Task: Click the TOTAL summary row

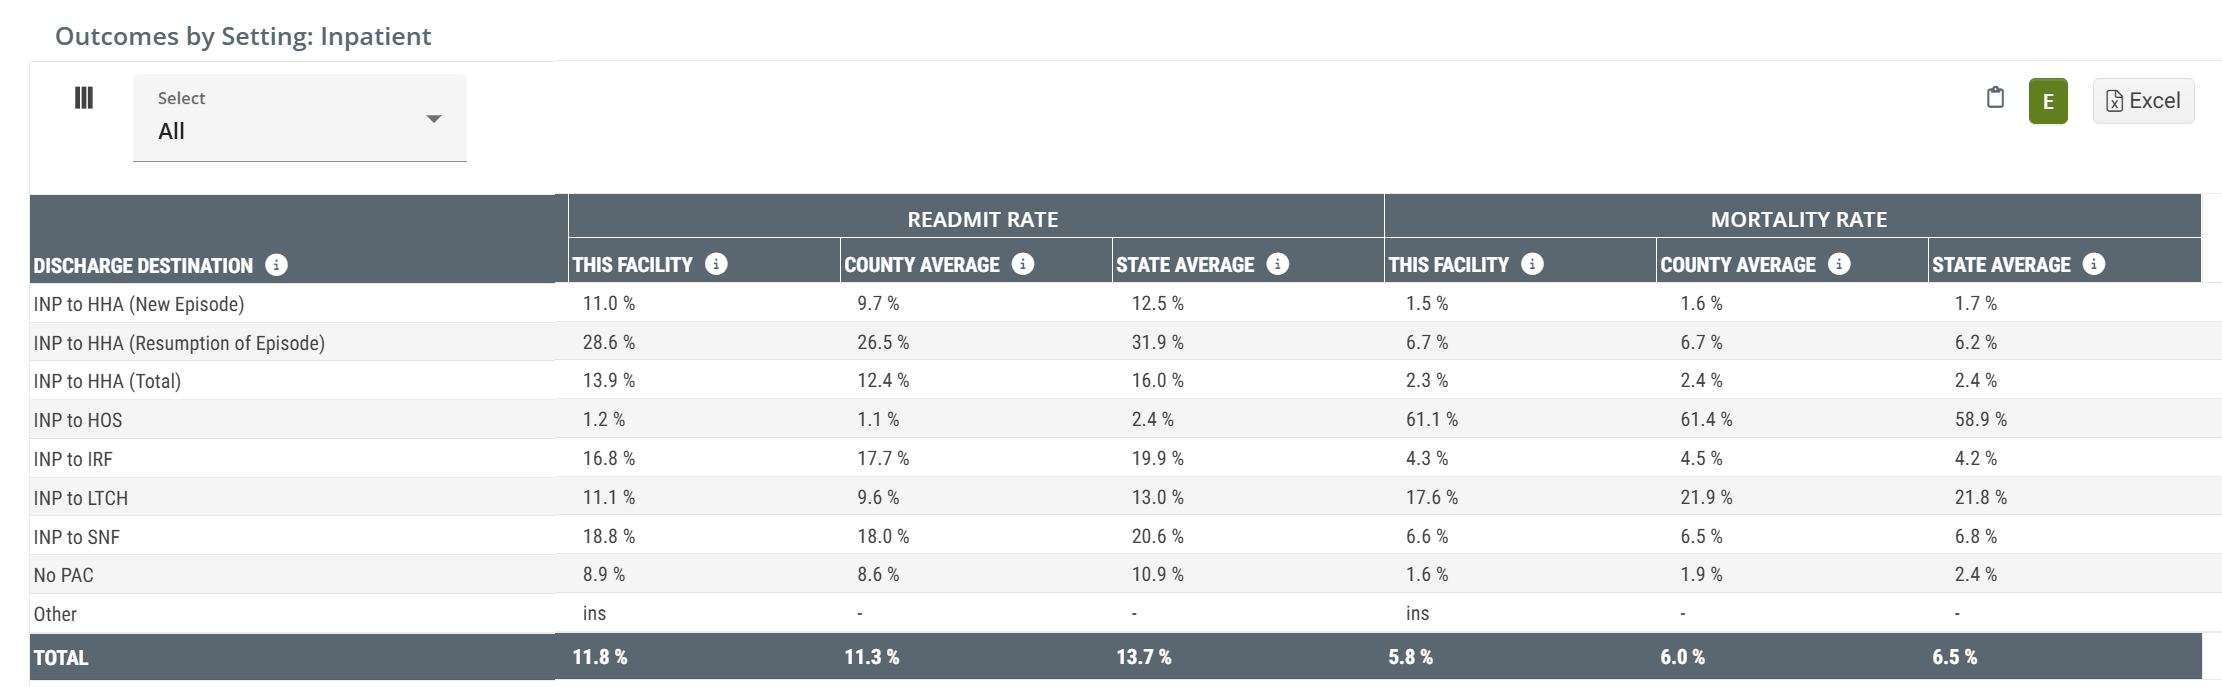Action: tap(61, 658)
